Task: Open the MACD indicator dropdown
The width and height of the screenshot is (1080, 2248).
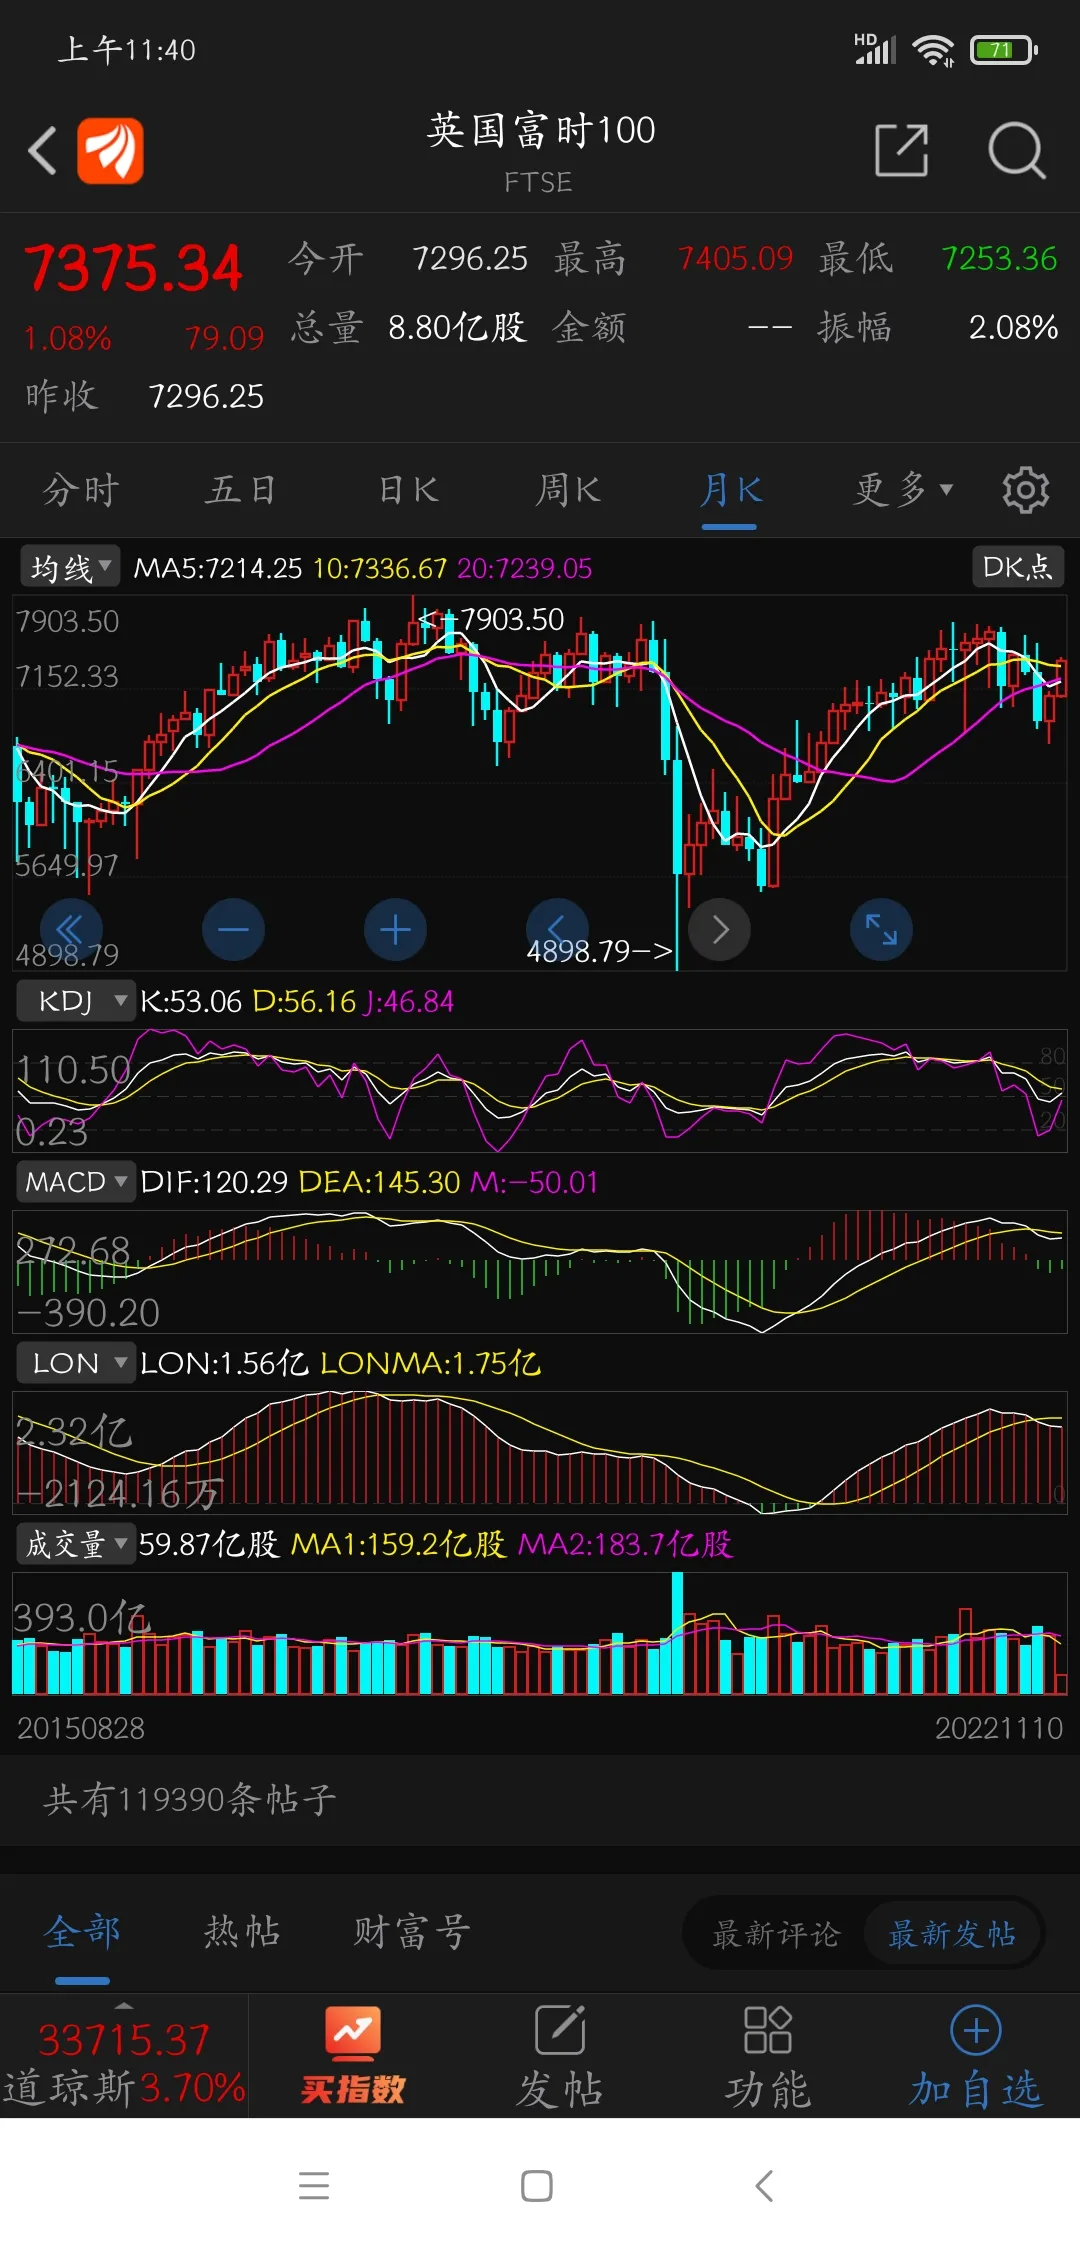Action: (75, 1181)
